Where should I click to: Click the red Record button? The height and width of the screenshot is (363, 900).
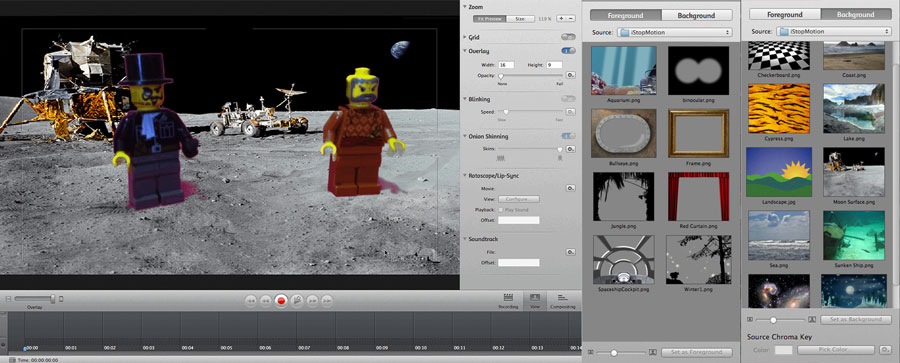point(281,300)
